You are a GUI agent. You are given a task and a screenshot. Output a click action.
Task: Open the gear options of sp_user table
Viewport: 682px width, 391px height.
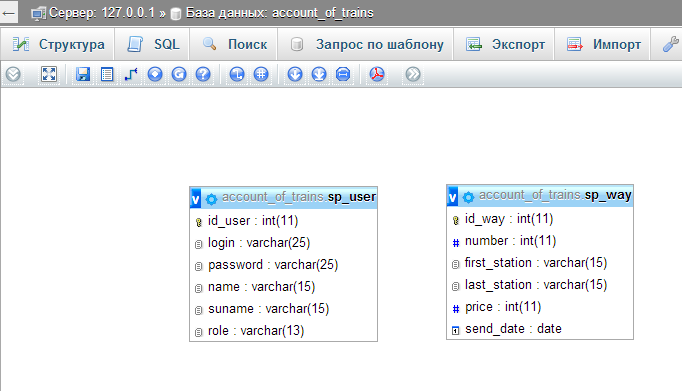[211, 199]
